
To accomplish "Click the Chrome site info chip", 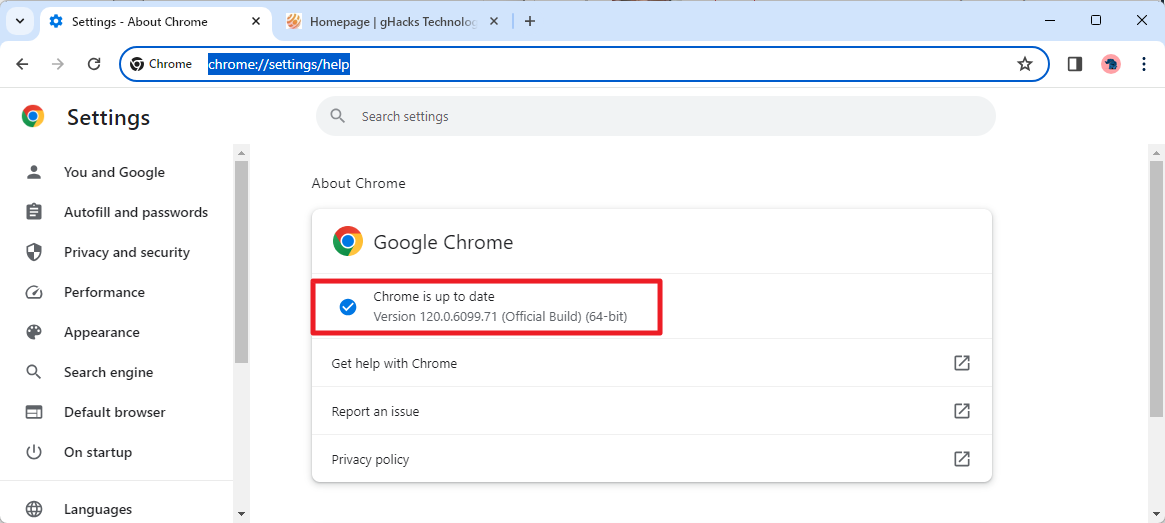I will coord(161,64).
